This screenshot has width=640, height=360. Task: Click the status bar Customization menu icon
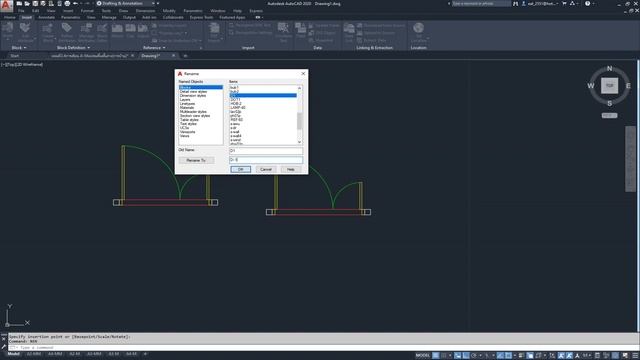coord(635,356)
